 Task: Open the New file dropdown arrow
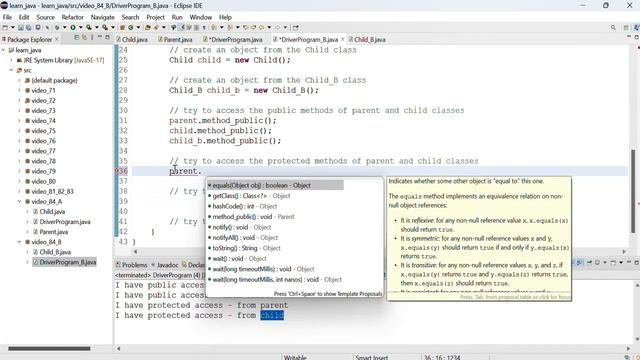[12, 27]
